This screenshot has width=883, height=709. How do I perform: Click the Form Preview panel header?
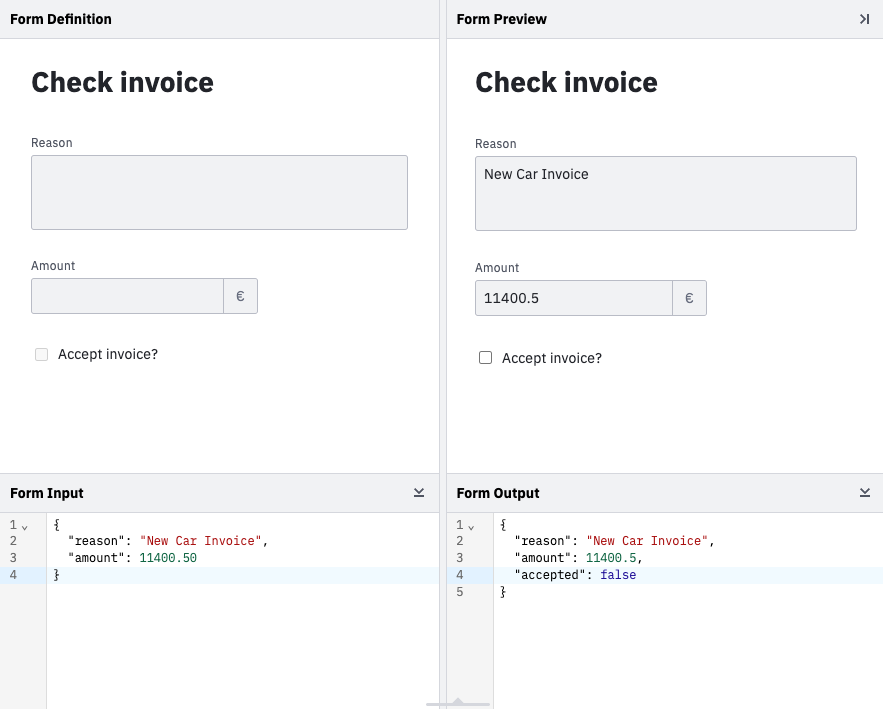[x=665, y=19]
